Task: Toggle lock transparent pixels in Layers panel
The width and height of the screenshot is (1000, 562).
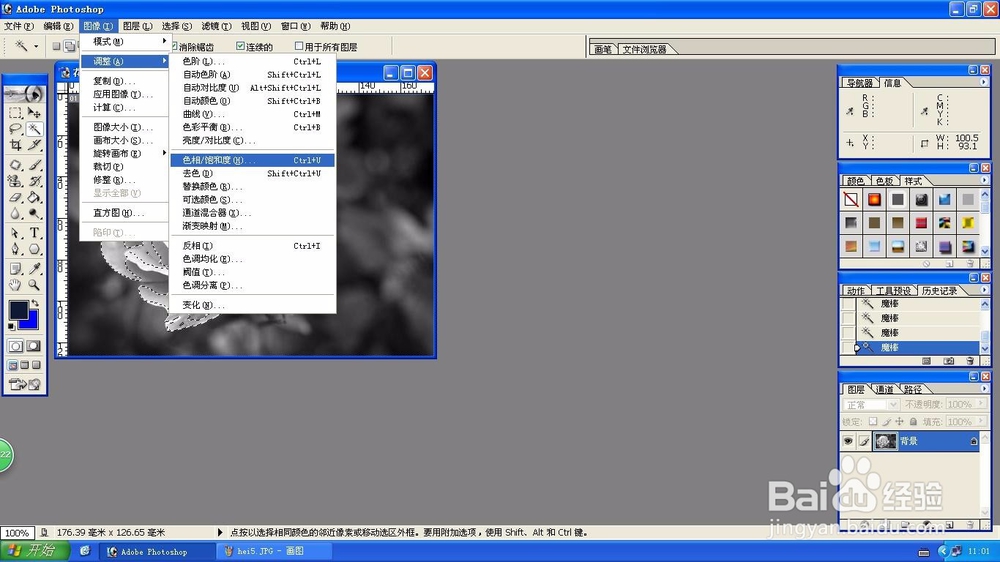Action: pos(873,422)
